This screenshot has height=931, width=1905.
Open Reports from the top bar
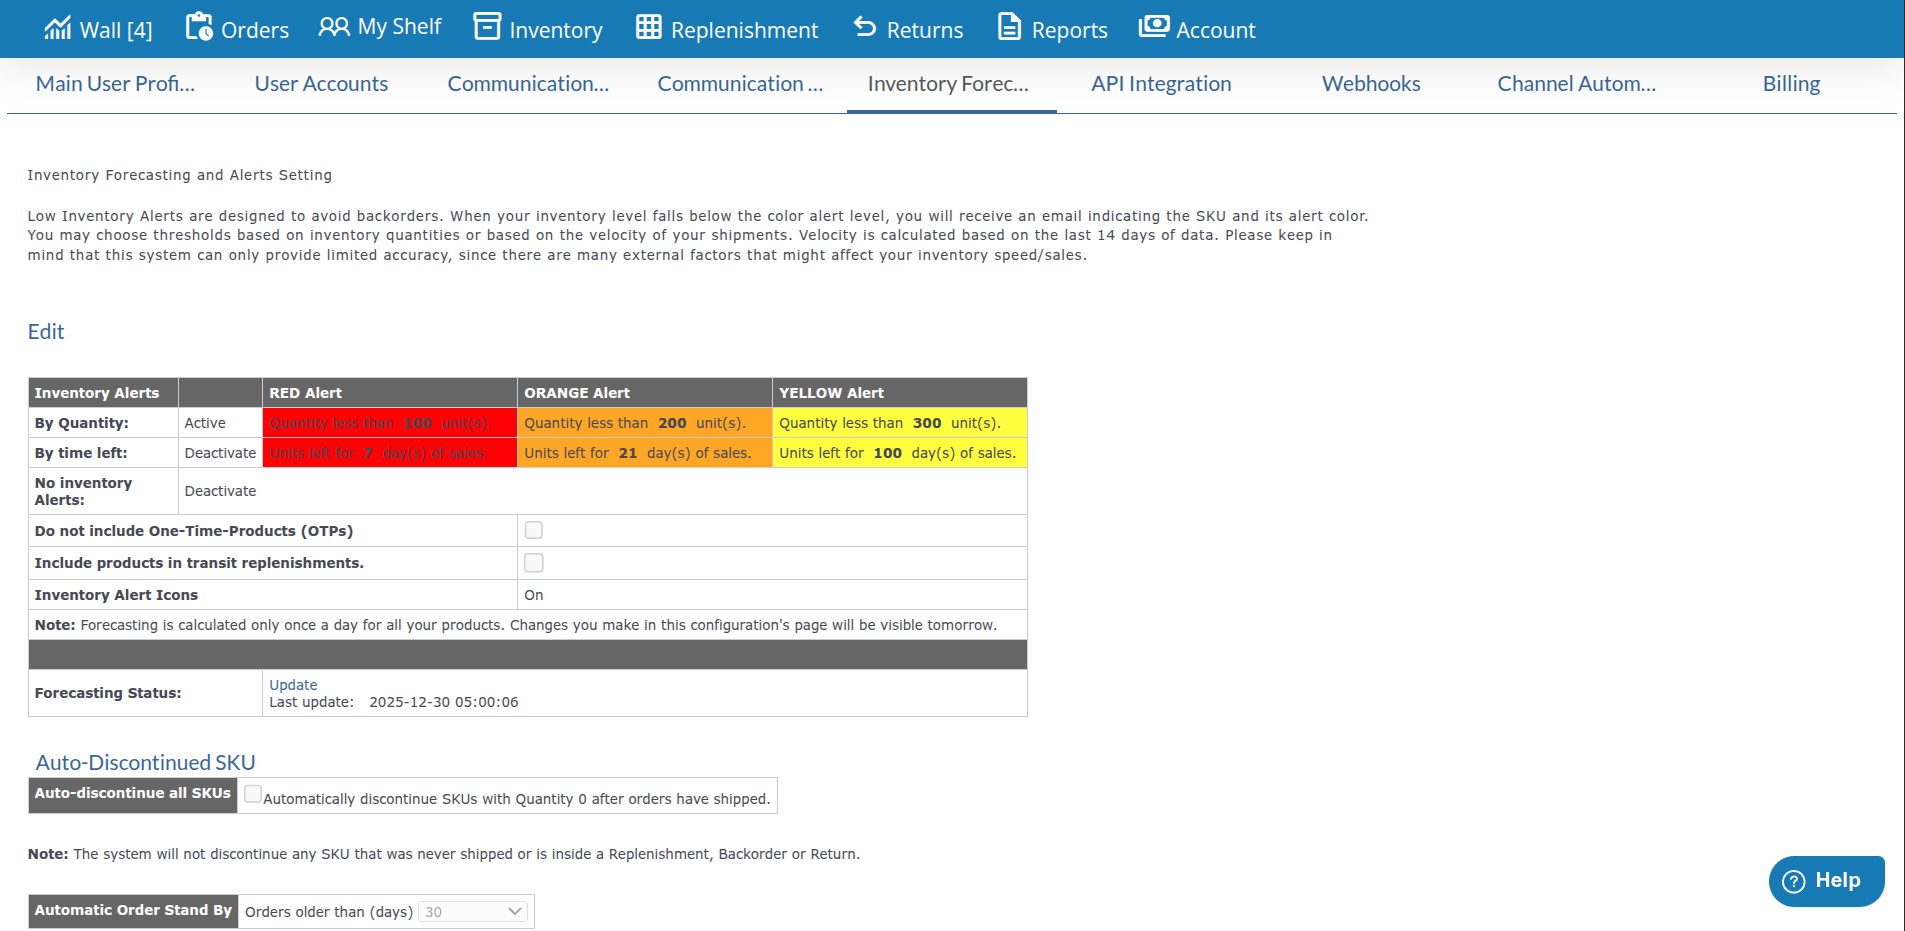pos(1007,28)
